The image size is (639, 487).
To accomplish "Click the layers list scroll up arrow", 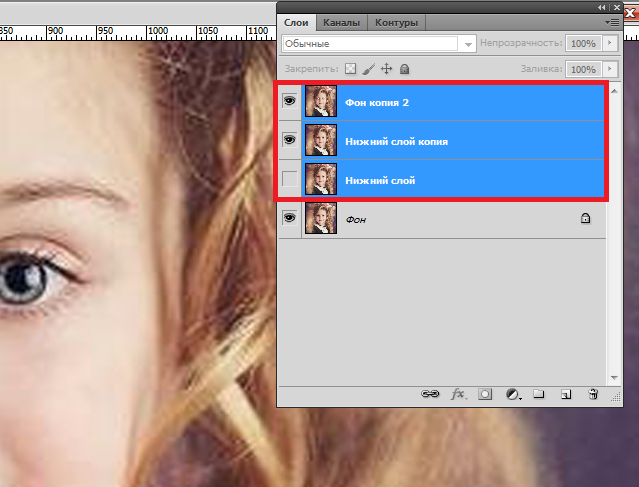I will coord(614,91).
